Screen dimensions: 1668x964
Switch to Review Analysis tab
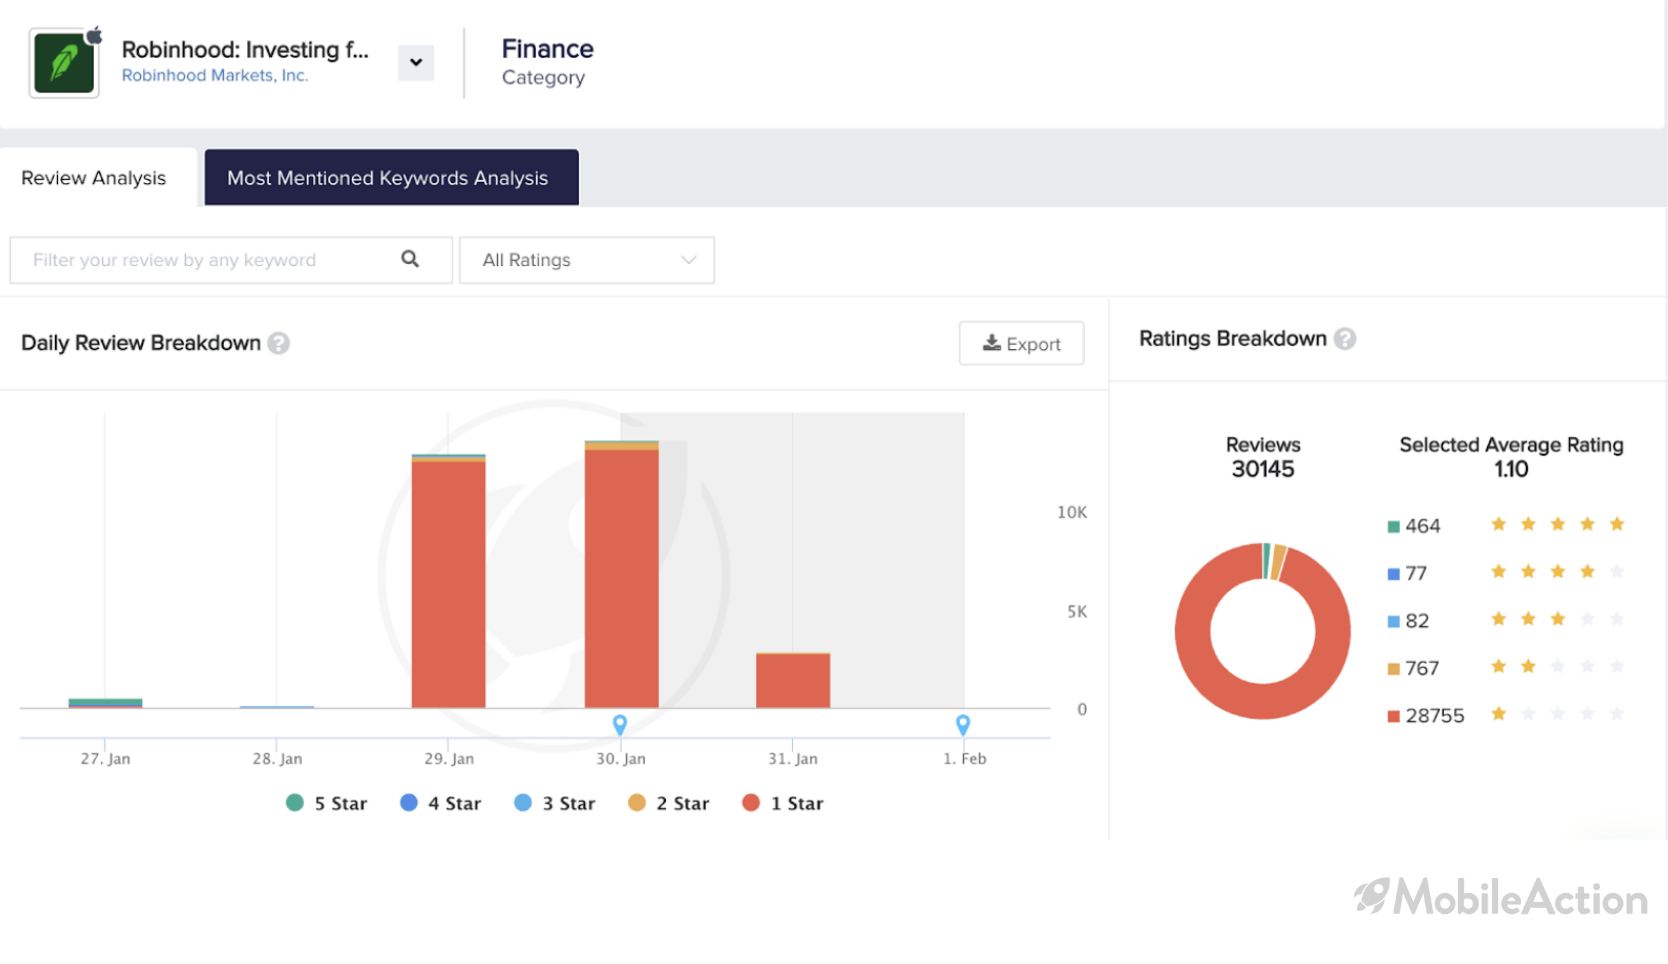pos(94,178)
